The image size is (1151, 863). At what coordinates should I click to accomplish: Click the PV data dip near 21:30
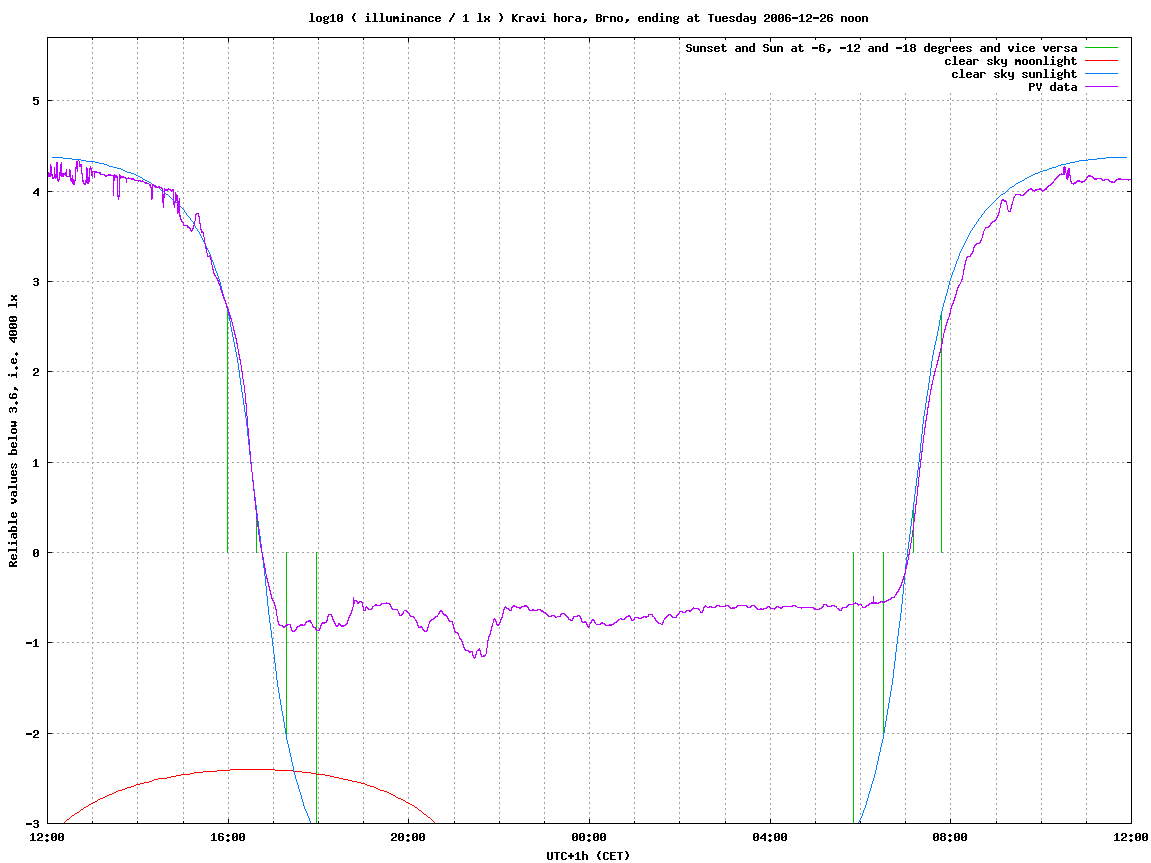pyautogui.click(x=476, y=653)
